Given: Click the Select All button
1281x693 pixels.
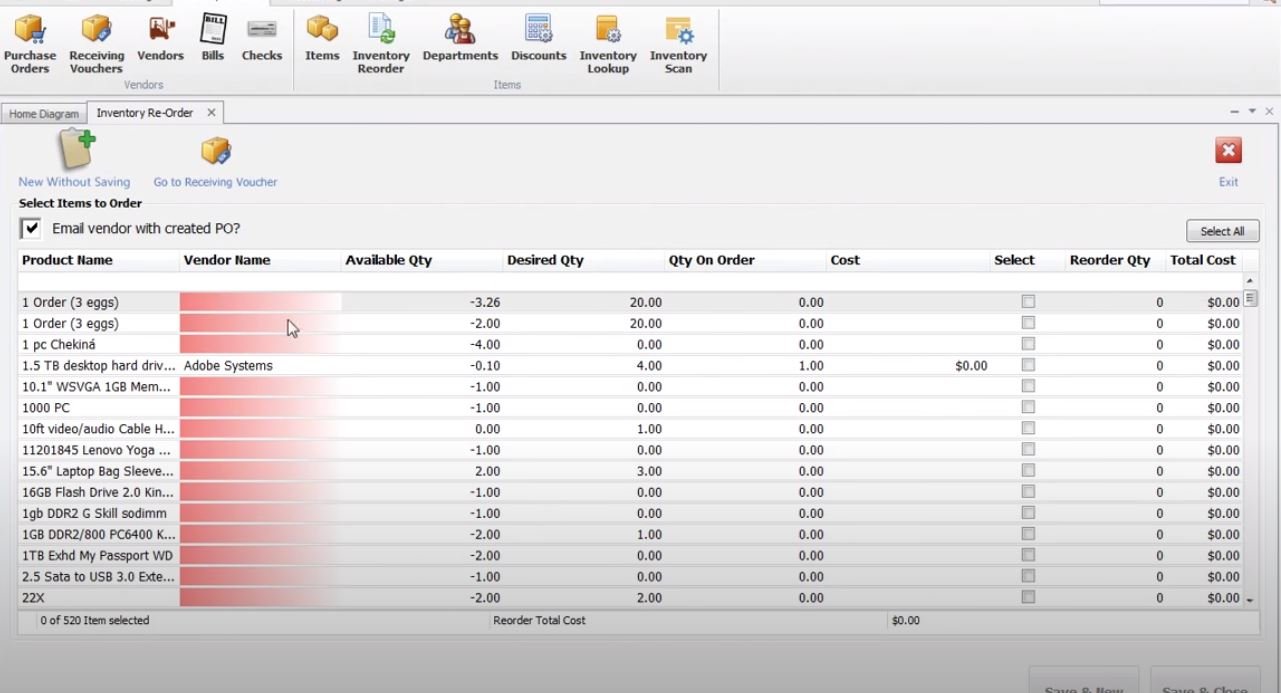Looking at the screenshot, I should pos(1222,231).
